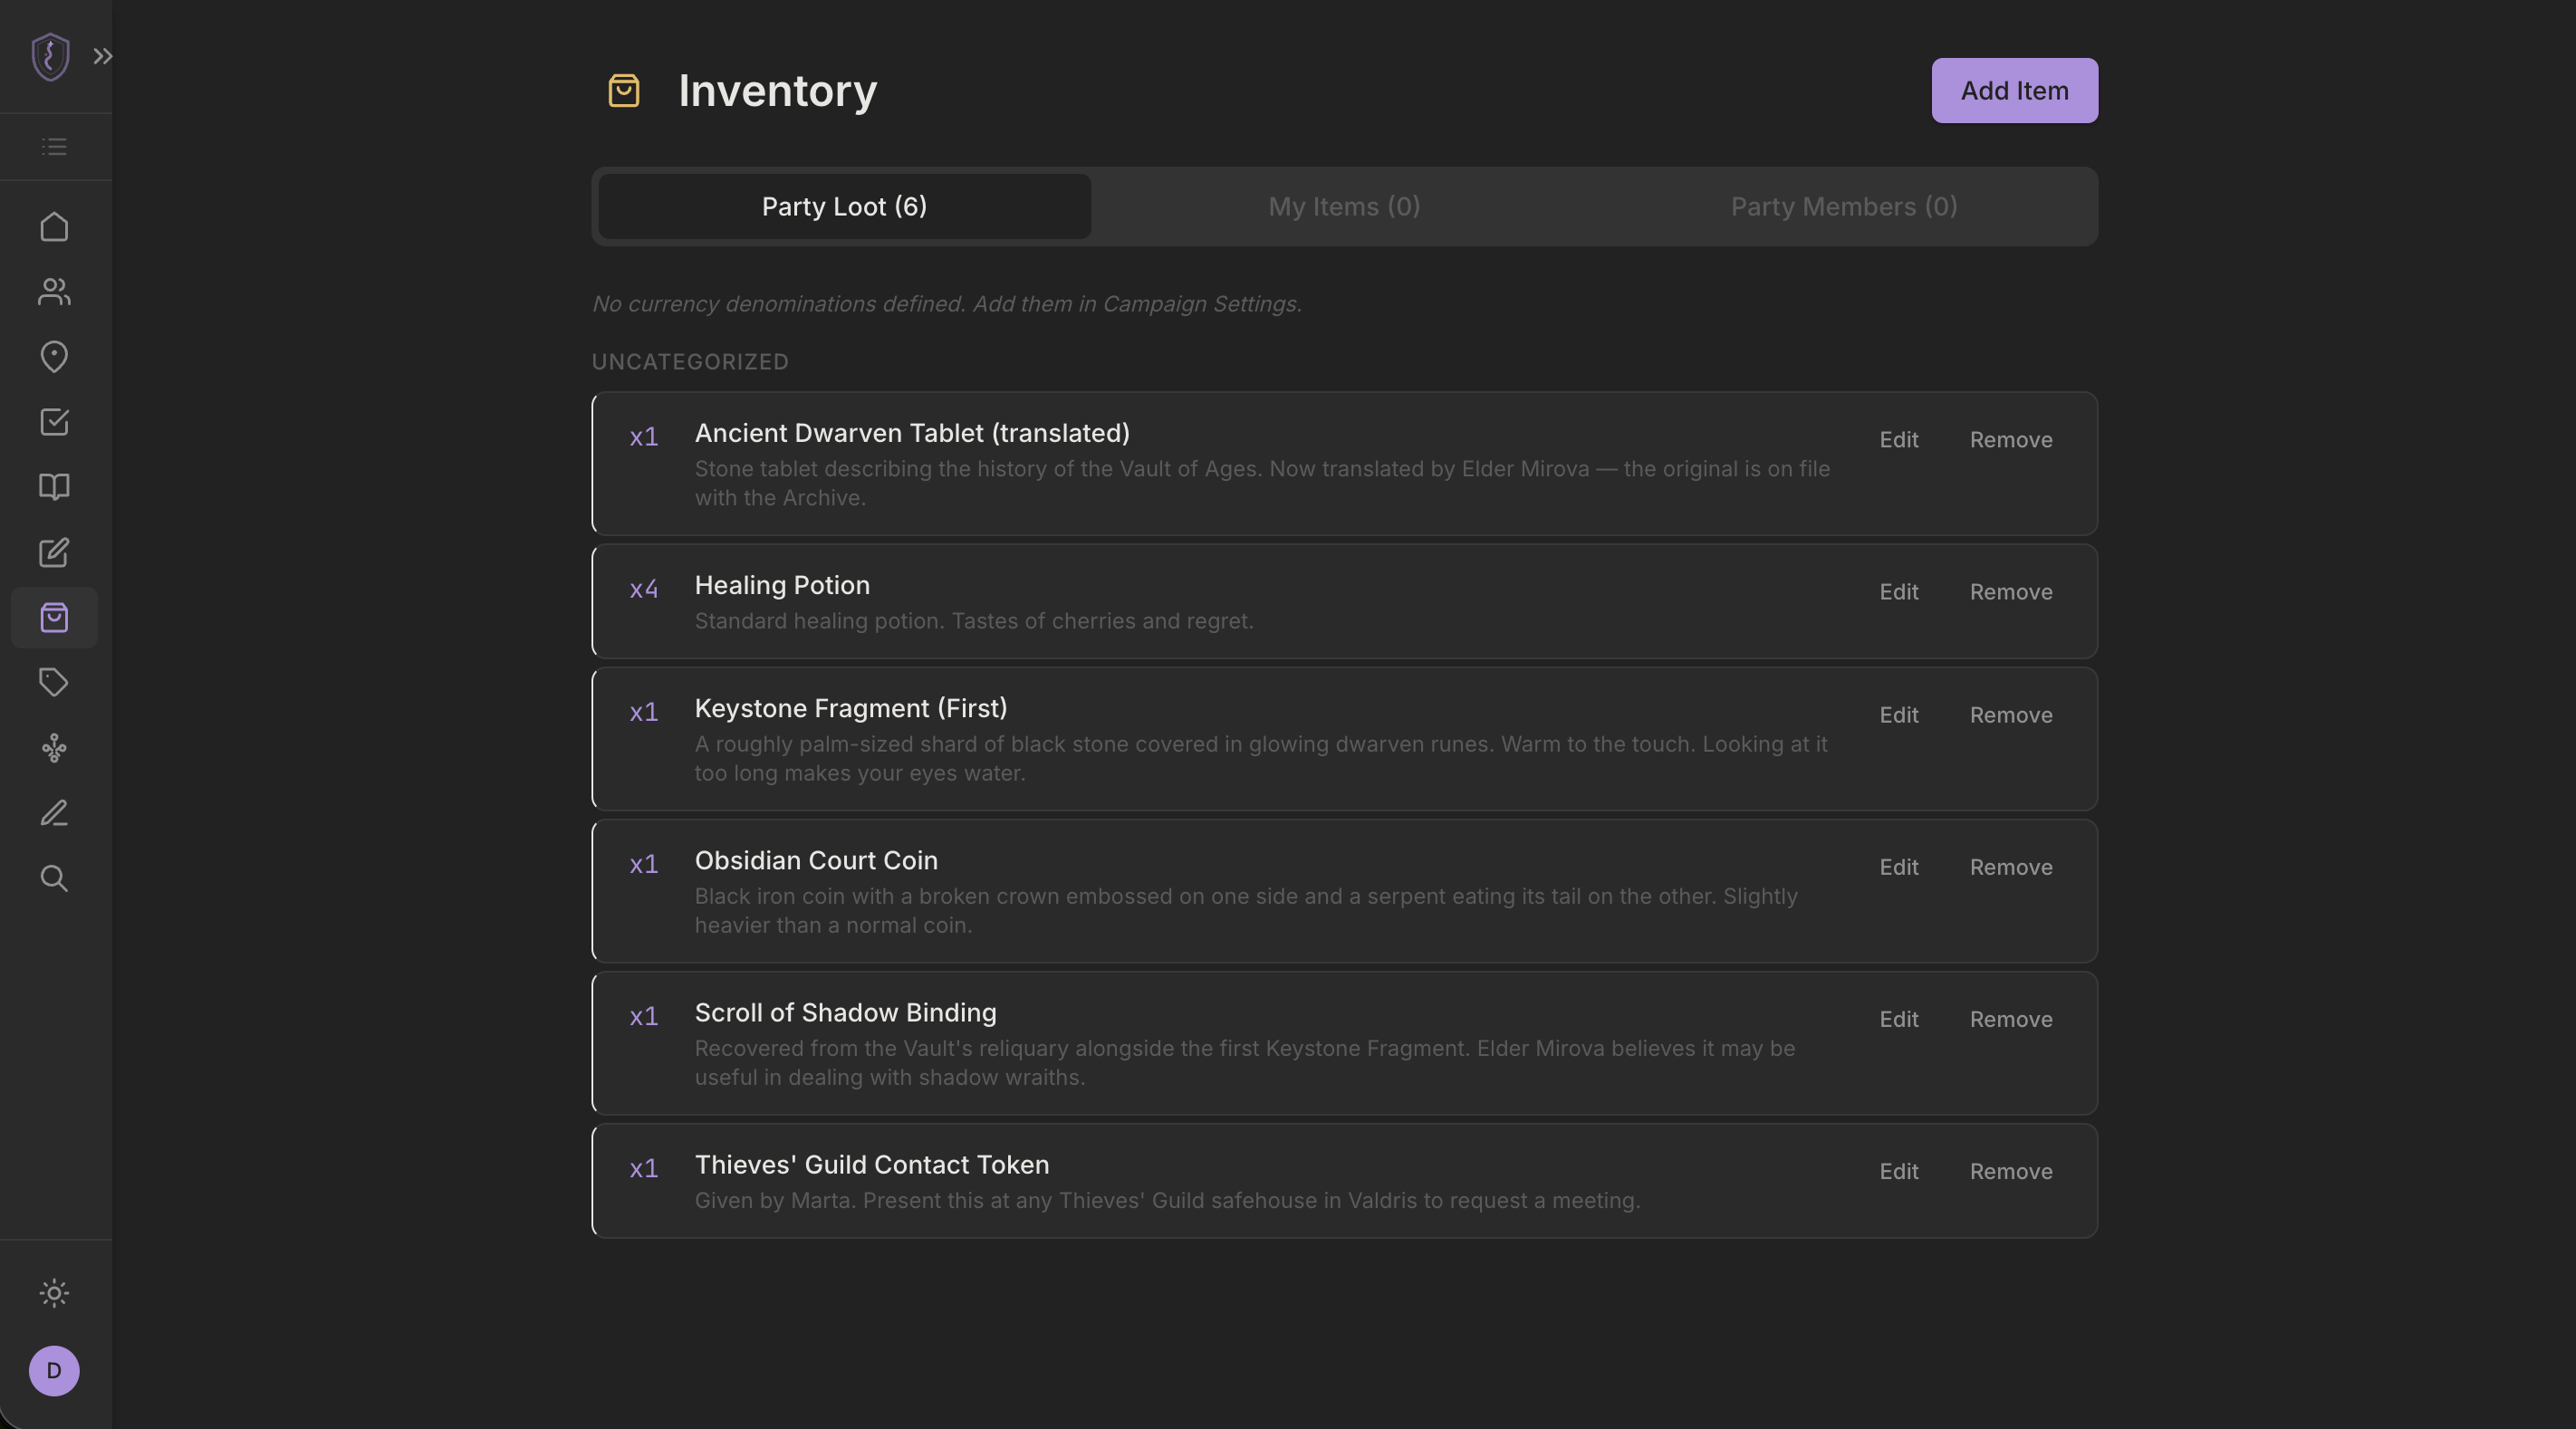Edit Scroll of Shadow Binding

click(1898, 1019)
